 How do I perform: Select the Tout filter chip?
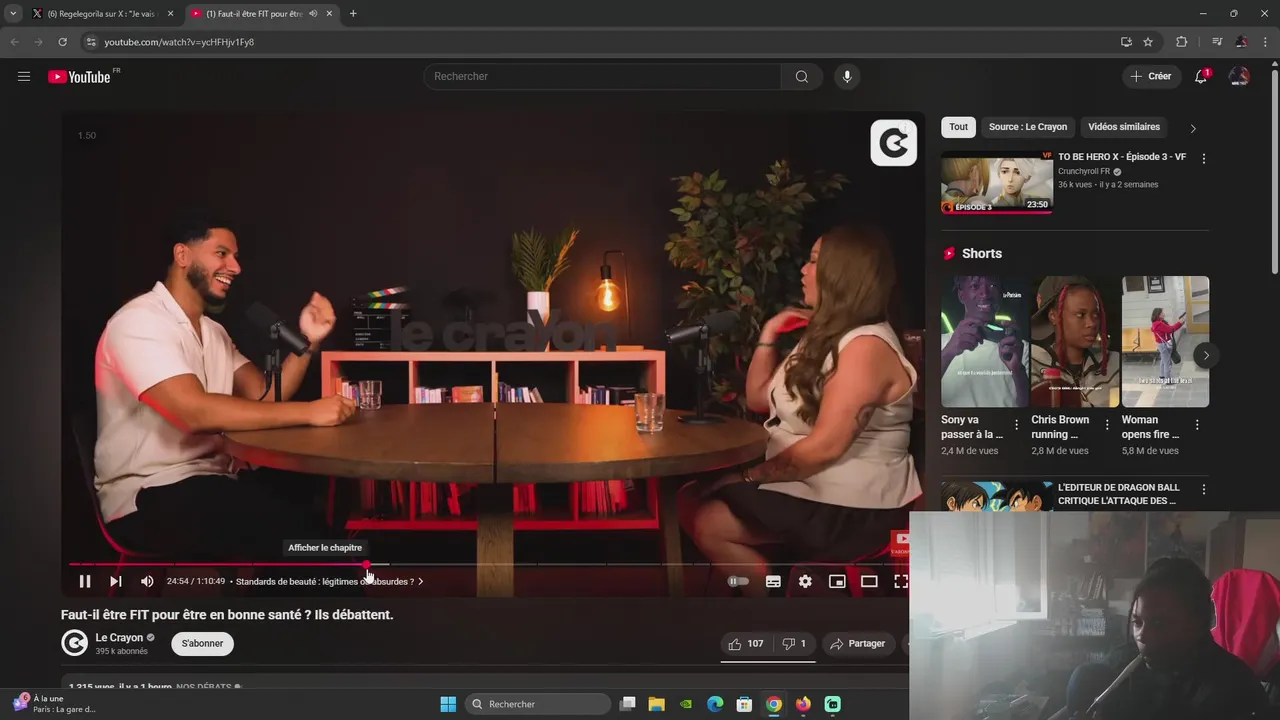pos(958,127)
